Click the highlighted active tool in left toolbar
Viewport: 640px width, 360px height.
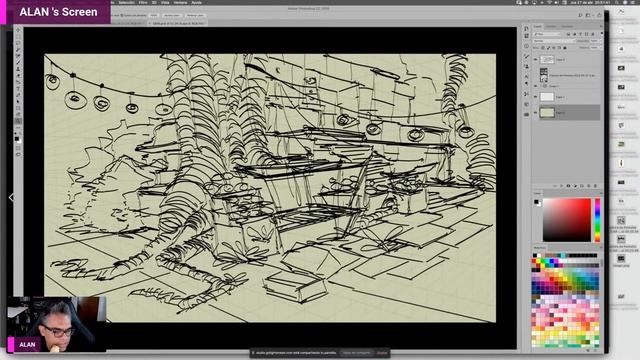18,121
